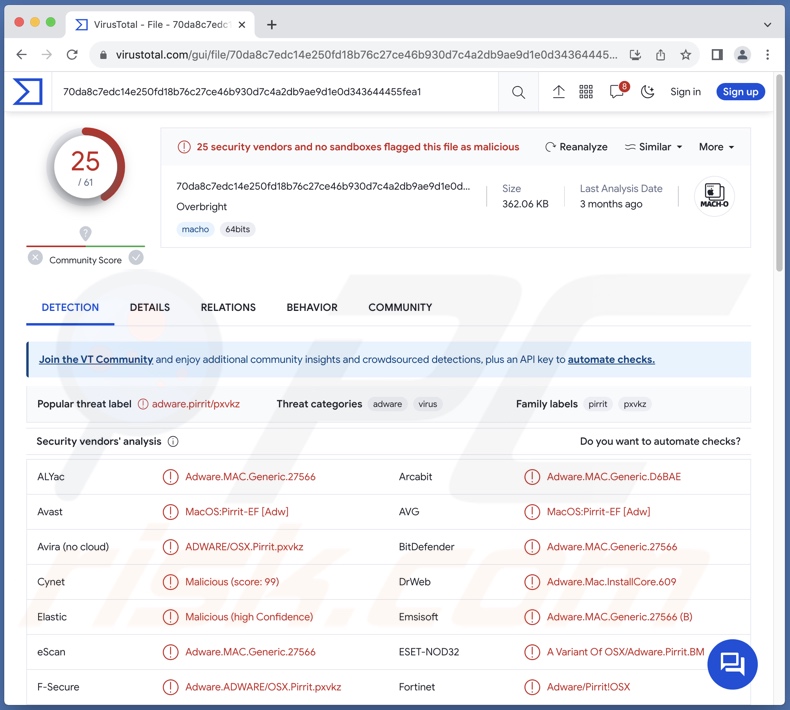Click the virus threat category tag
This screenshot has height=710, width=790.
(427, 404)
